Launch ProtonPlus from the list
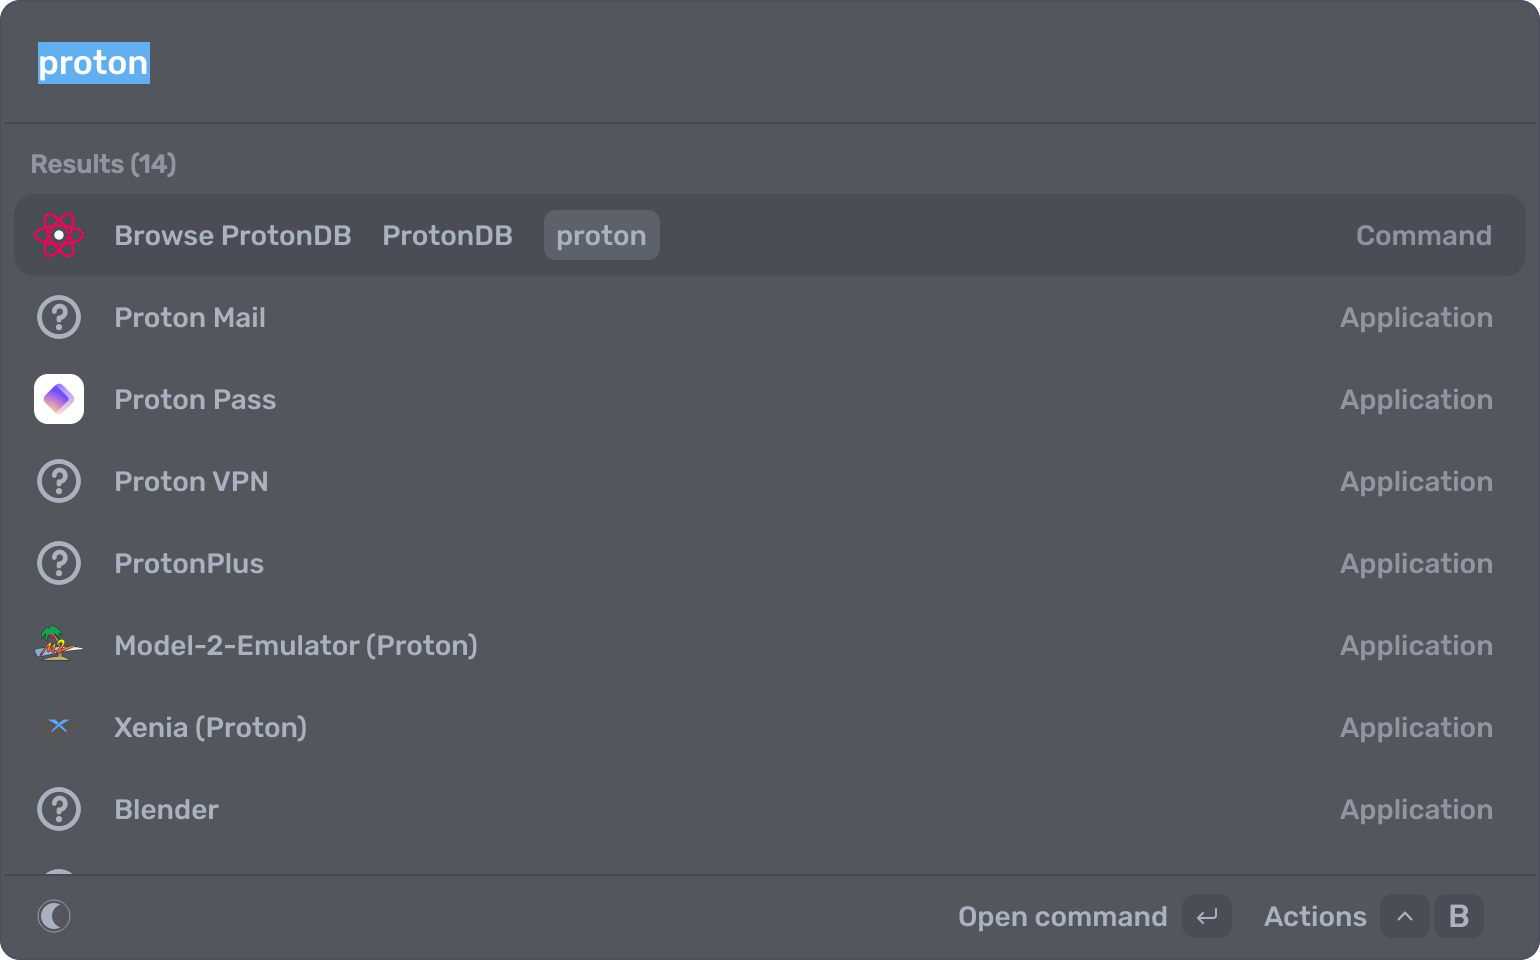Screen dimensions: 1540x960 [189, 563]
